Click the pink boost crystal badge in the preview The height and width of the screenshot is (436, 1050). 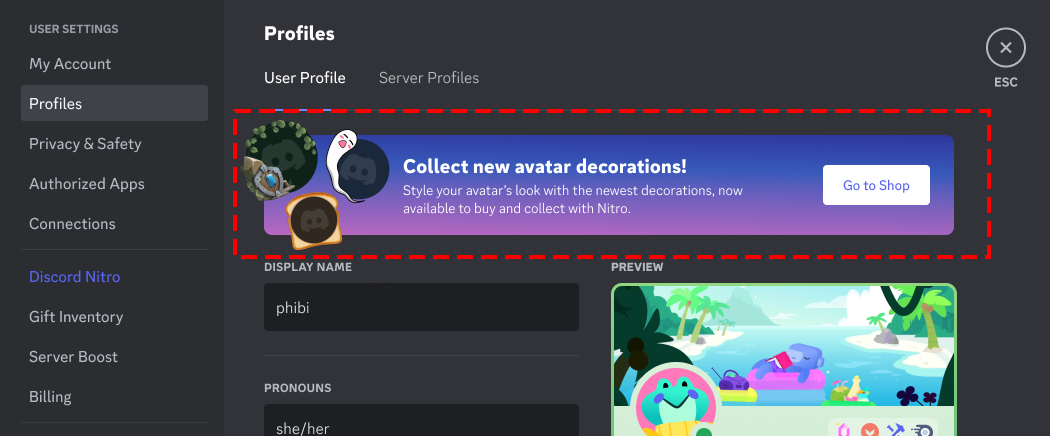[x=844, y=430]
